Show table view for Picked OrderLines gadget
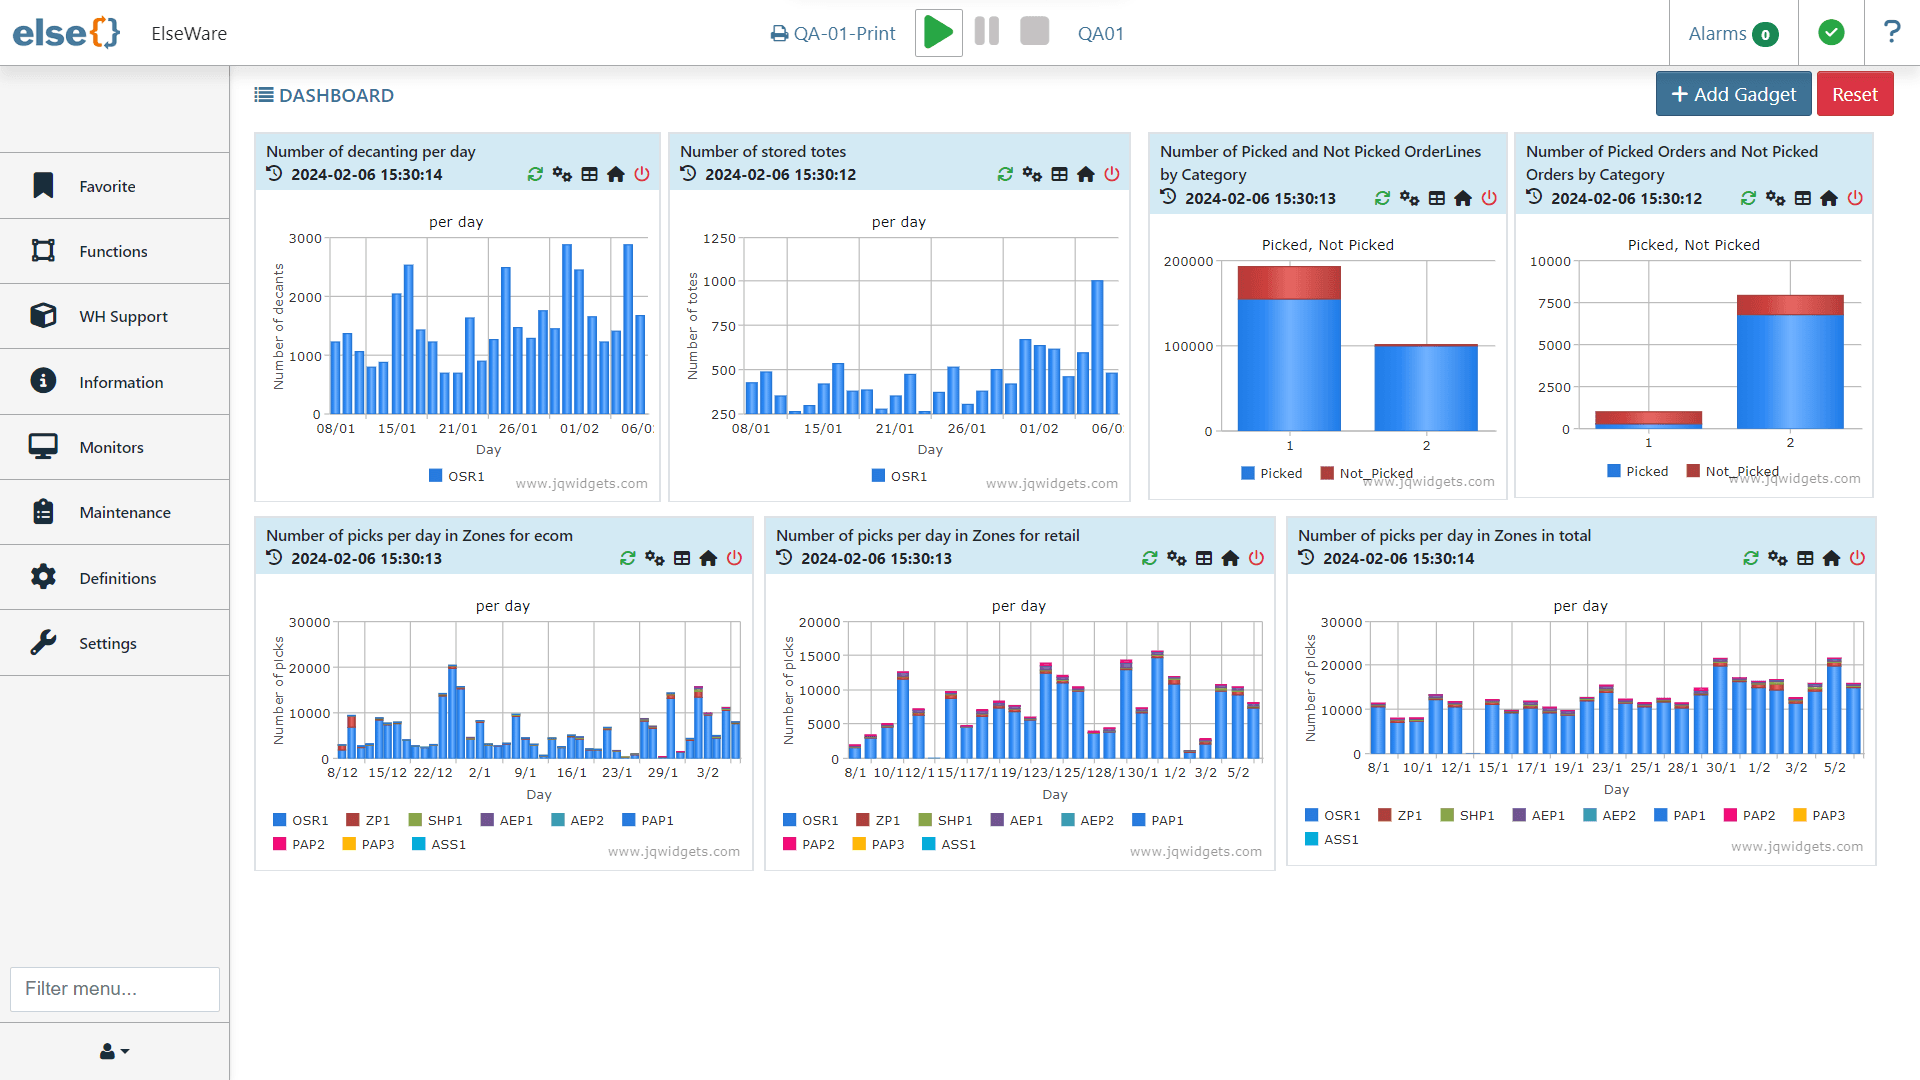 [1436, 198]
